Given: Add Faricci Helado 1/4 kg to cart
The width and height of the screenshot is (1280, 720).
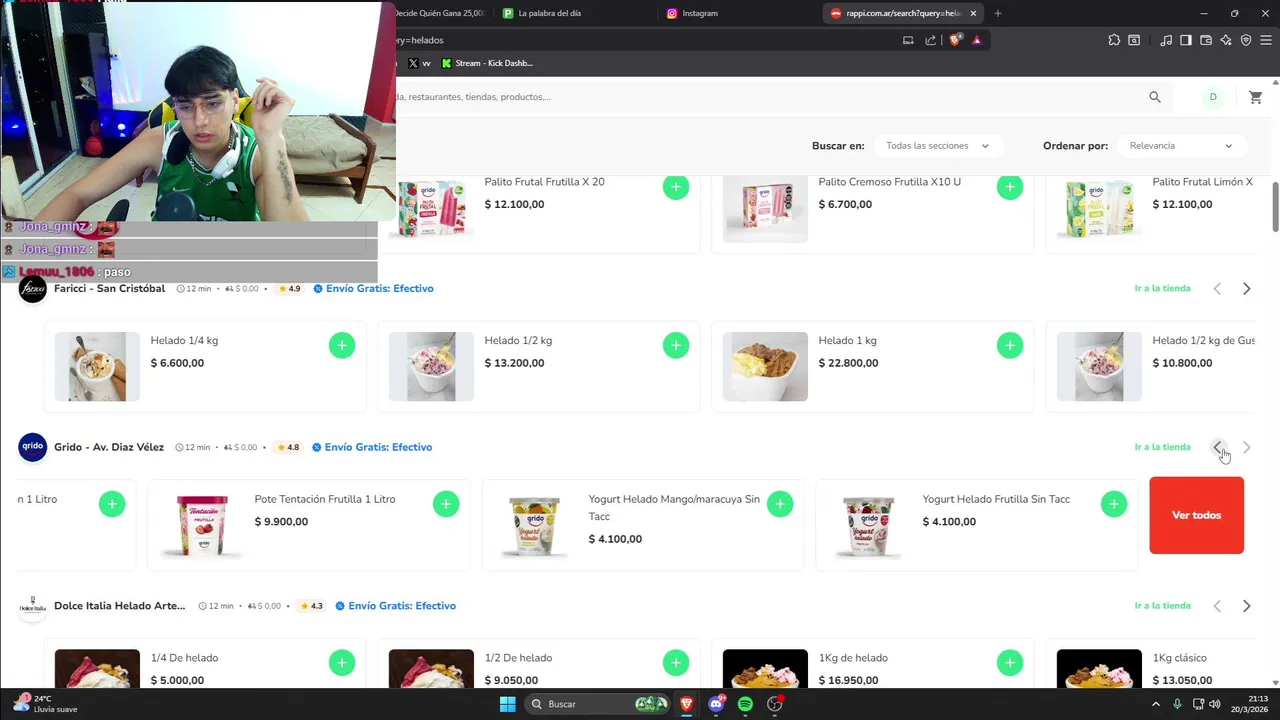Looking at the screenshot, I should coord(342,346).
